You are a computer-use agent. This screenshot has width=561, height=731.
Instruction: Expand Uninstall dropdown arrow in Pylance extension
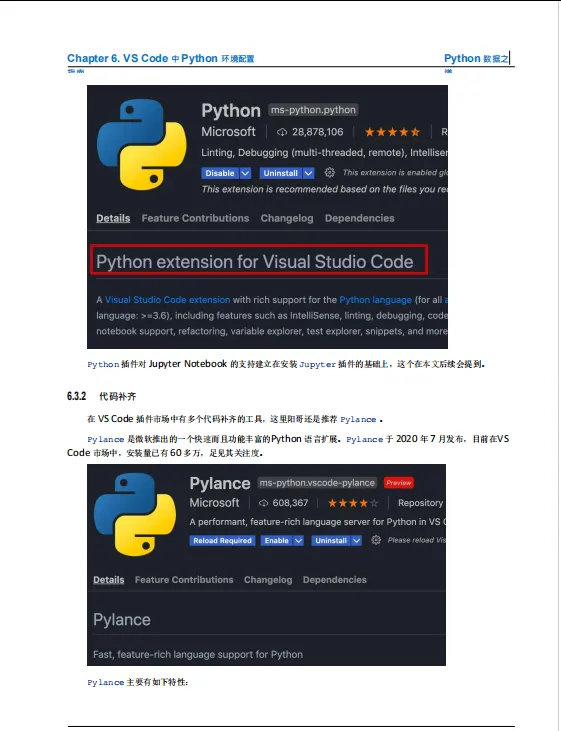tap(356, 540)
